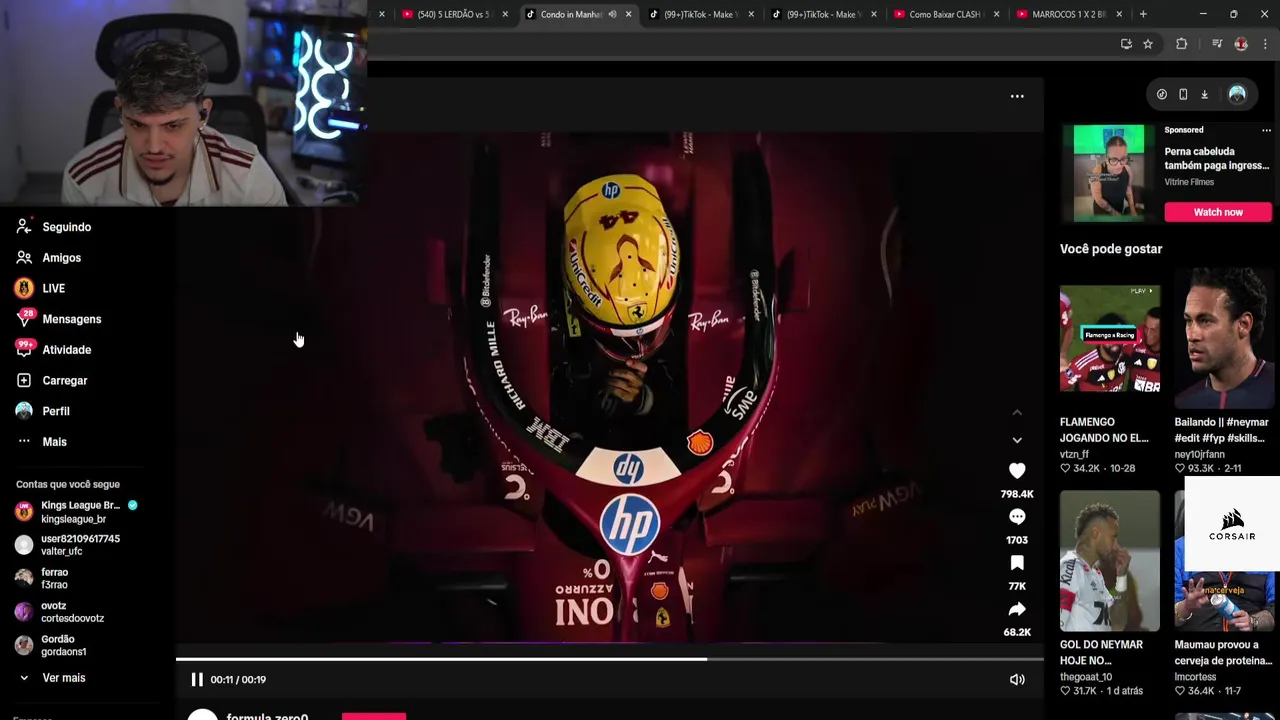
Task: Click the install app icon in address bar
Action: click(1126, 44)
